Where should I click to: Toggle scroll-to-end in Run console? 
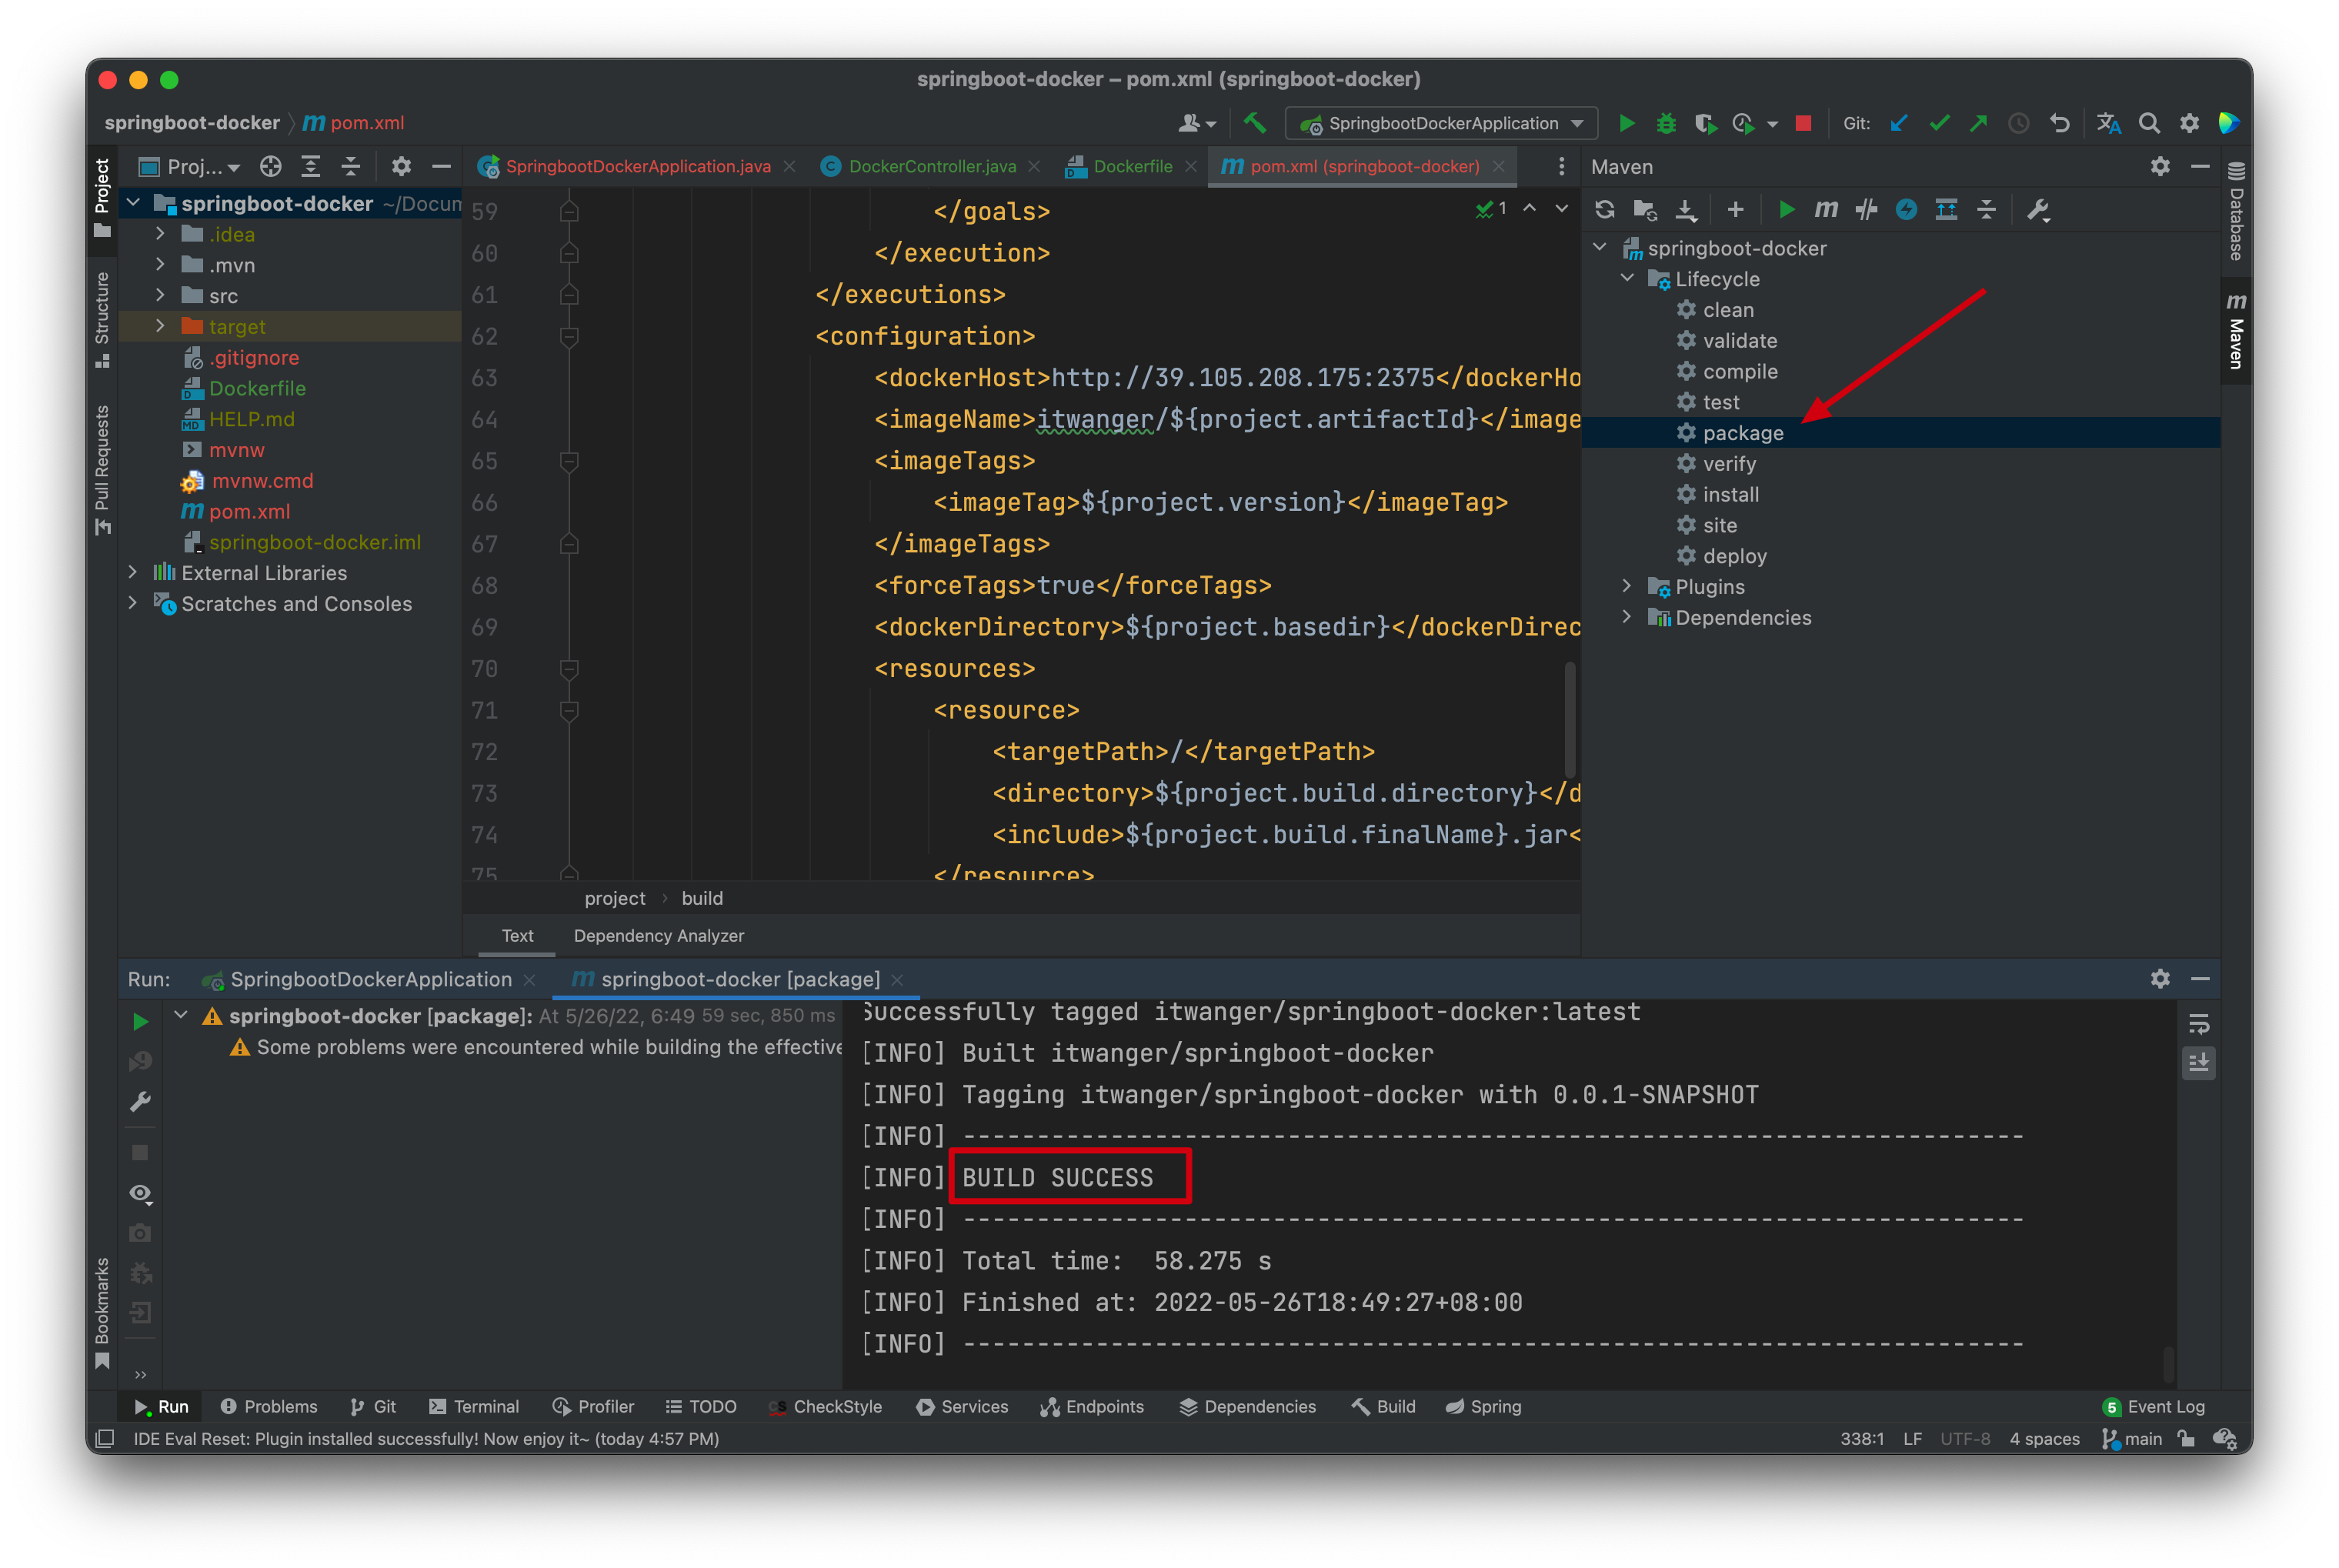[x=2198, y=1063]
